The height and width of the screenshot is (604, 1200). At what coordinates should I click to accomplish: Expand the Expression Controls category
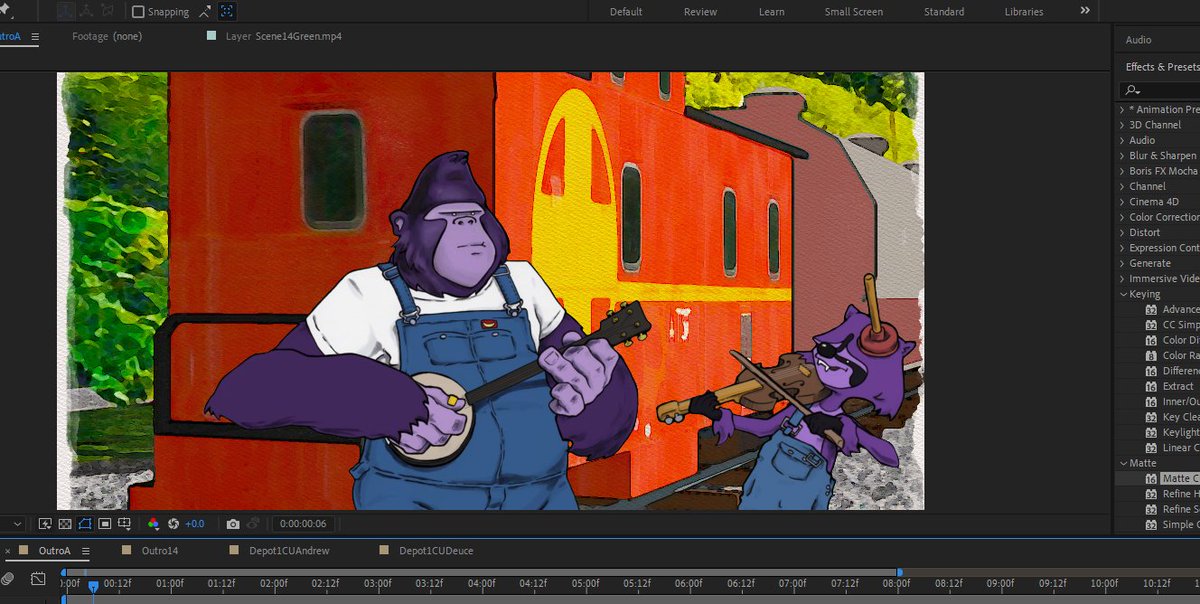click(1121, 248)
